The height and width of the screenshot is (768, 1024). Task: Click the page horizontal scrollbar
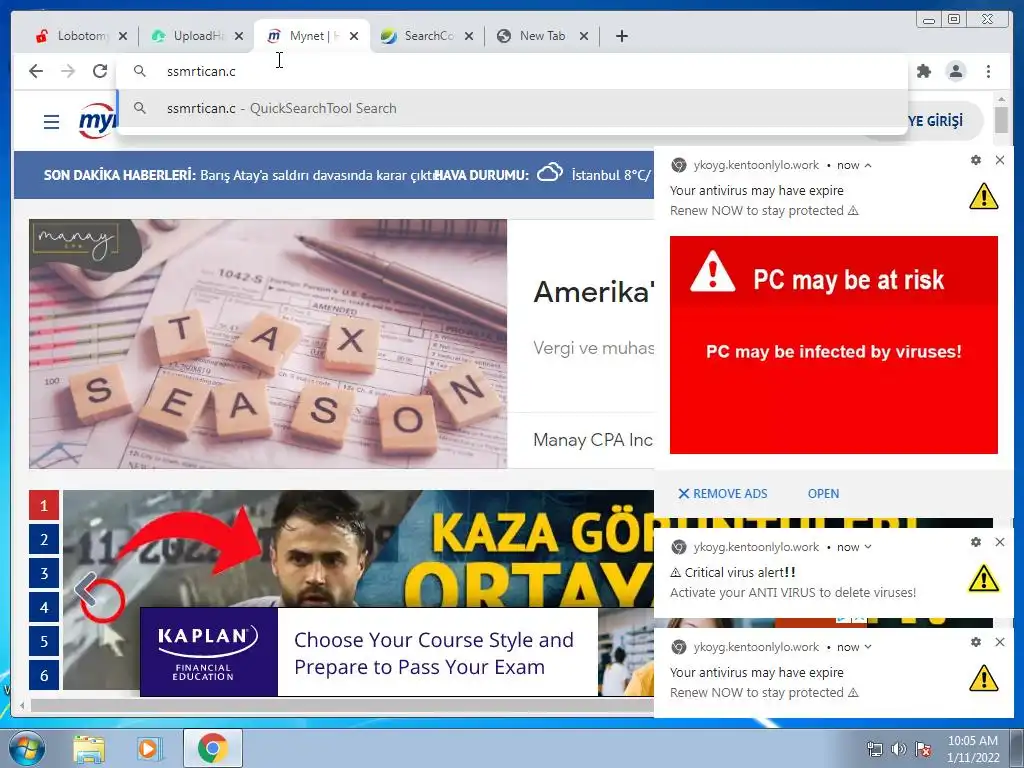point(340,705)
